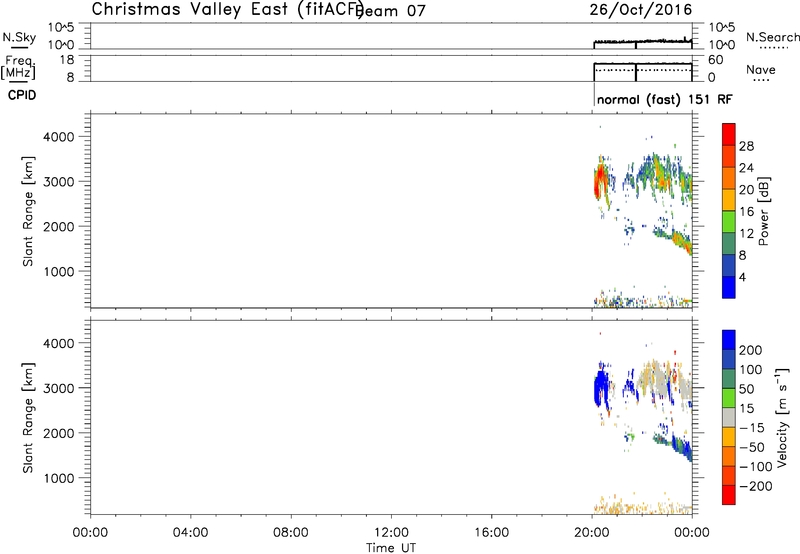
Task: Click the 'Freq. [MHz]' axis label
Action: click(x=18, y=67)
